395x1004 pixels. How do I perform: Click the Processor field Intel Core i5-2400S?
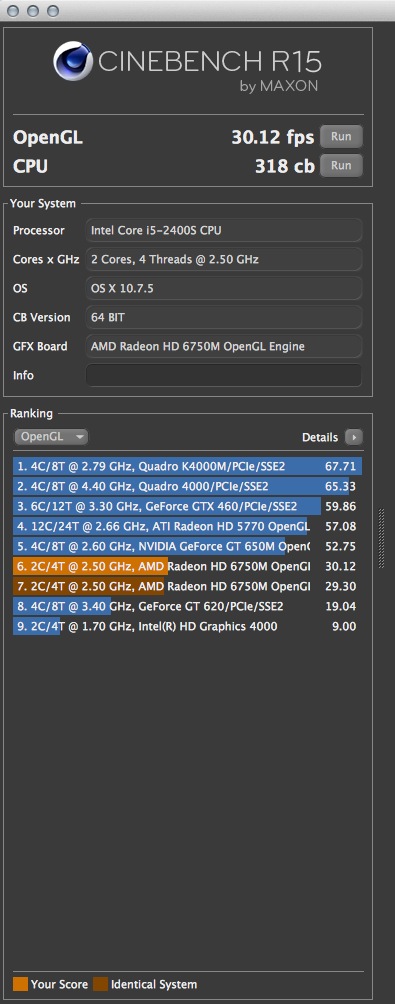coord(224,231)
